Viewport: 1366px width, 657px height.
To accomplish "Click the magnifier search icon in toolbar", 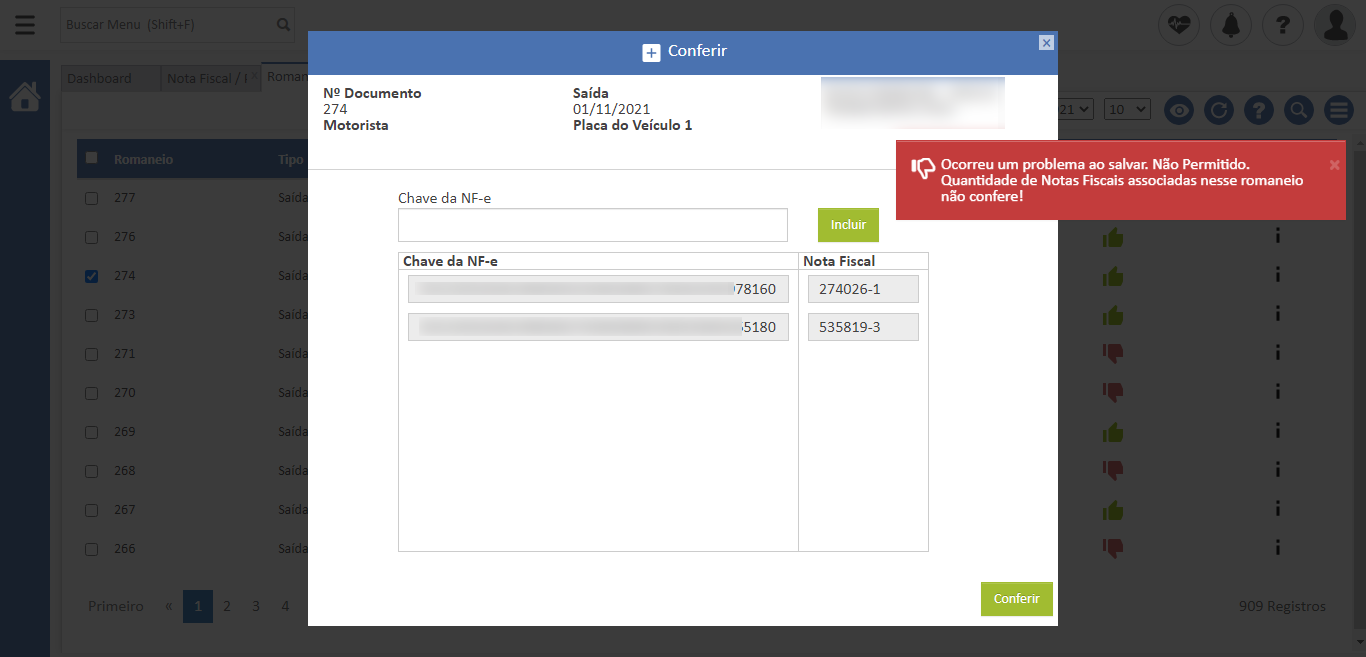I will pyautogui.click(x=1298, y=110).
